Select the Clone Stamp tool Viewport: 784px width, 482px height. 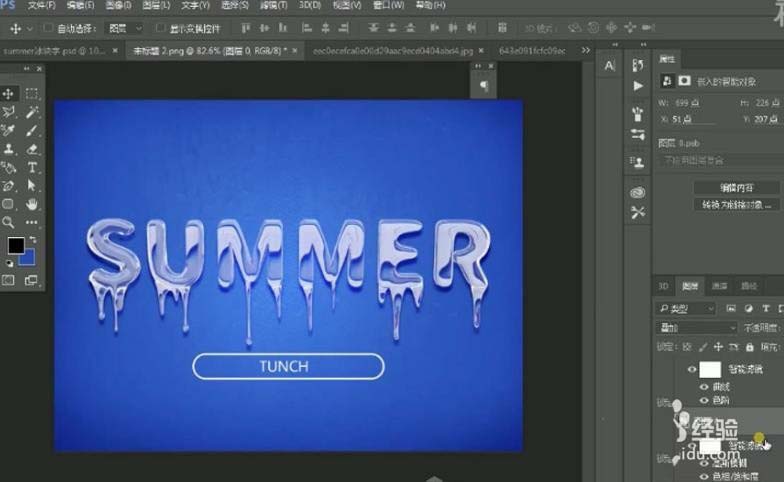(x=8, y=149)
